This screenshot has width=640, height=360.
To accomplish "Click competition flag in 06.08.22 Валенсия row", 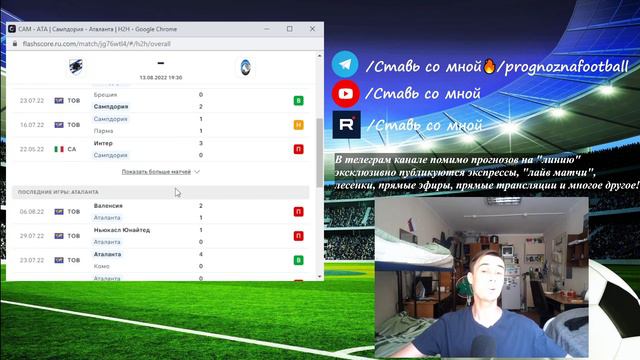I will click(59, 211).
